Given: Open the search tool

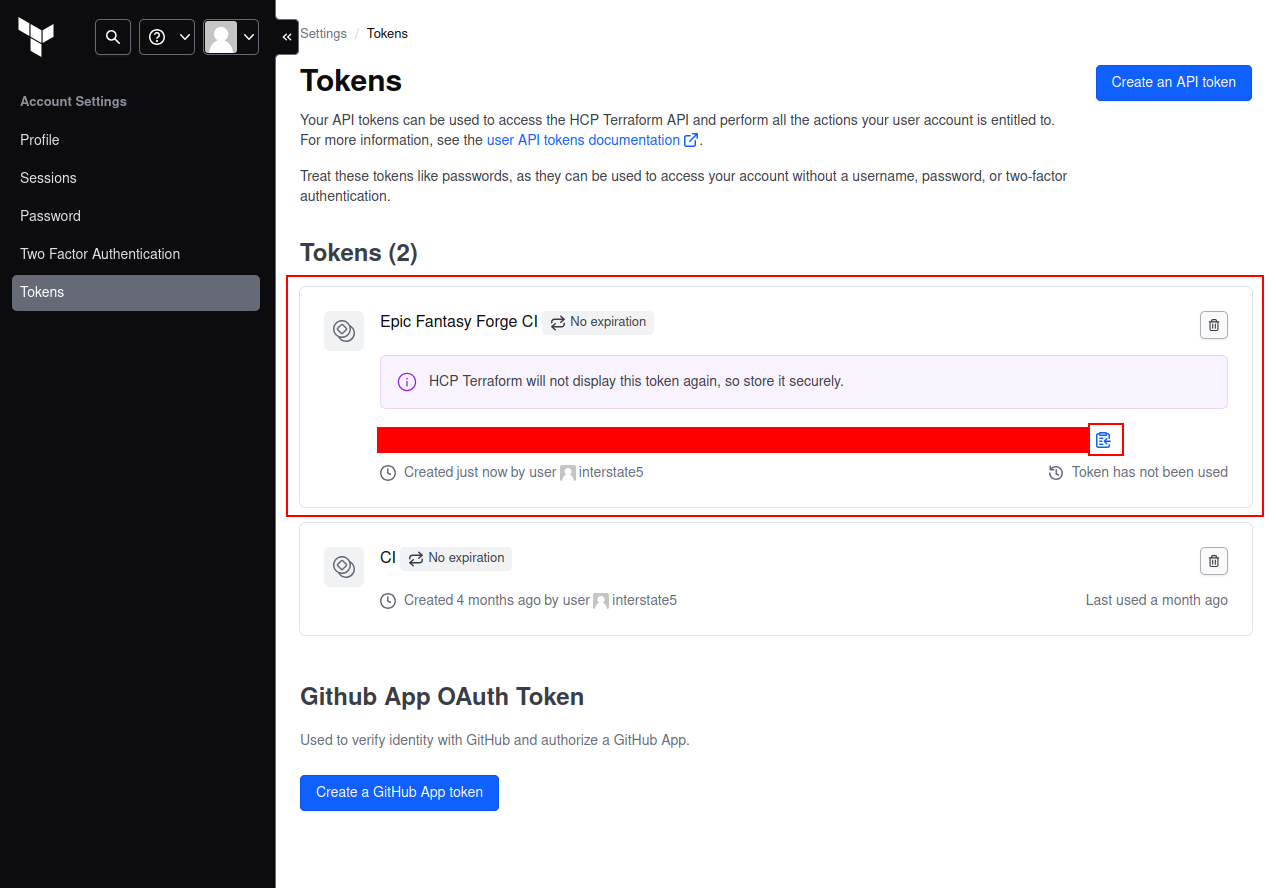Looking at the screenshot, I should [113, 37].
